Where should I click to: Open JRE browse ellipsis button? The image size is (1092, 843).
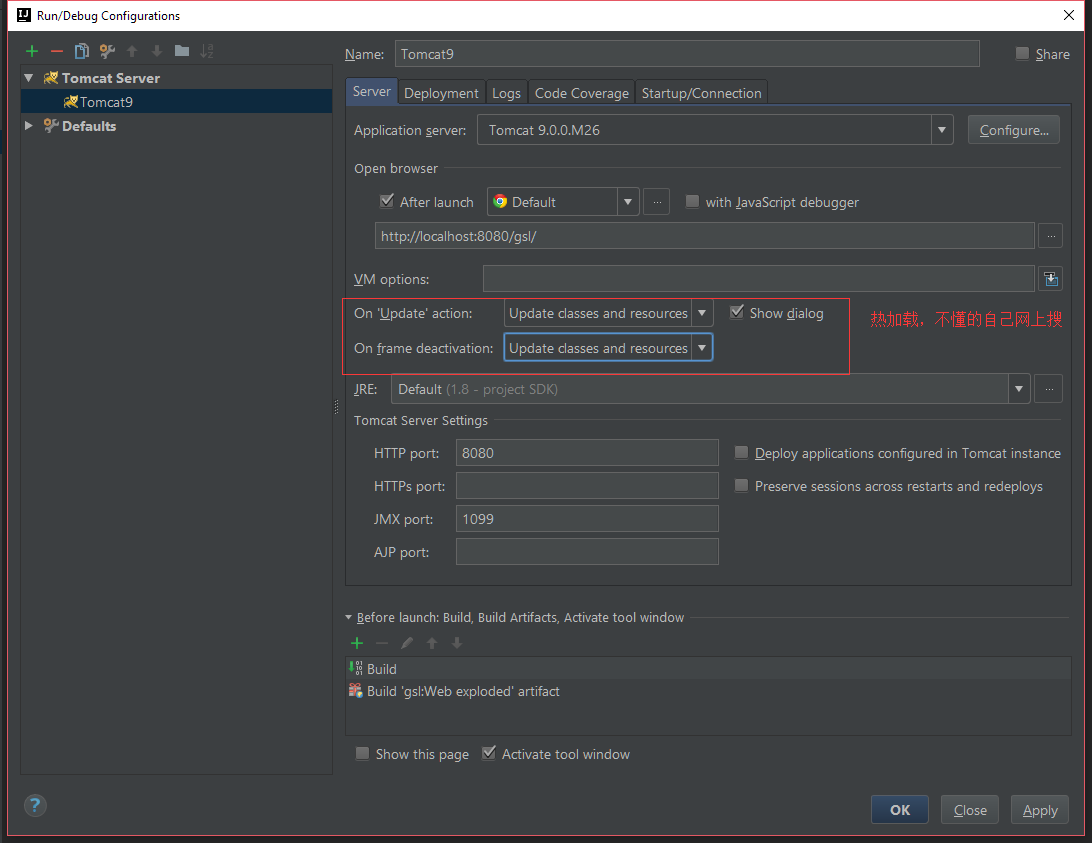[x=1049, y=389]
